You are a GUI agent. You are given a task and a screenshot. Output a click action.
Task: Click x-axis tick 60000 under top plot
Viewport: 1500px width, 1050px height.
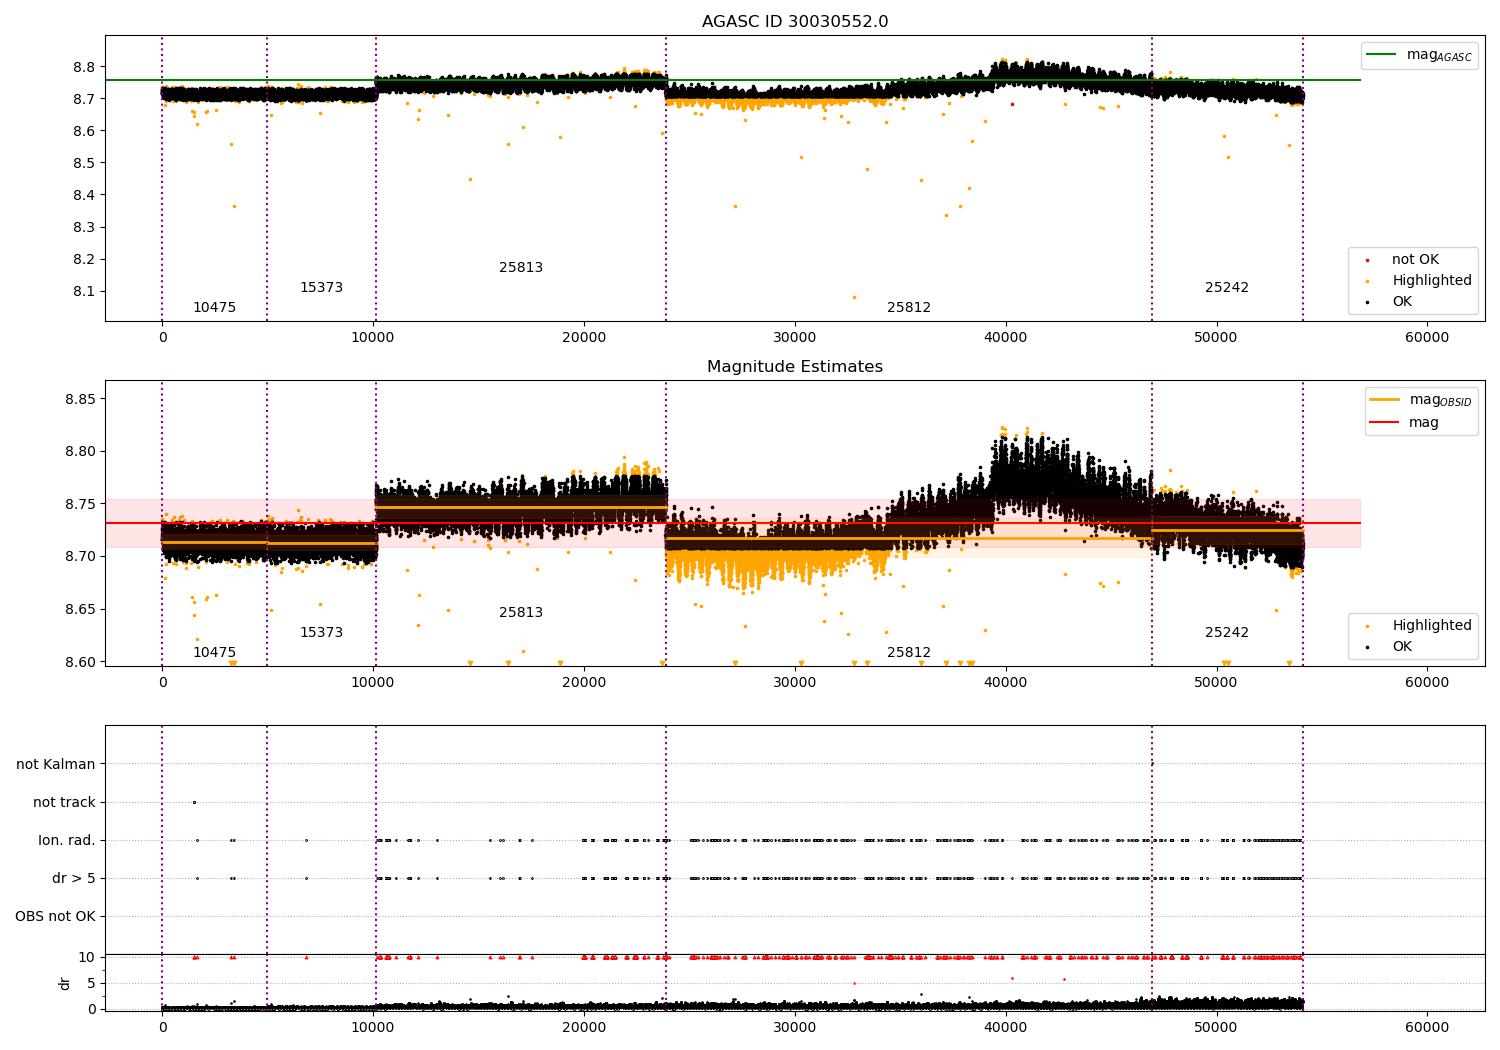(1427, 337)
